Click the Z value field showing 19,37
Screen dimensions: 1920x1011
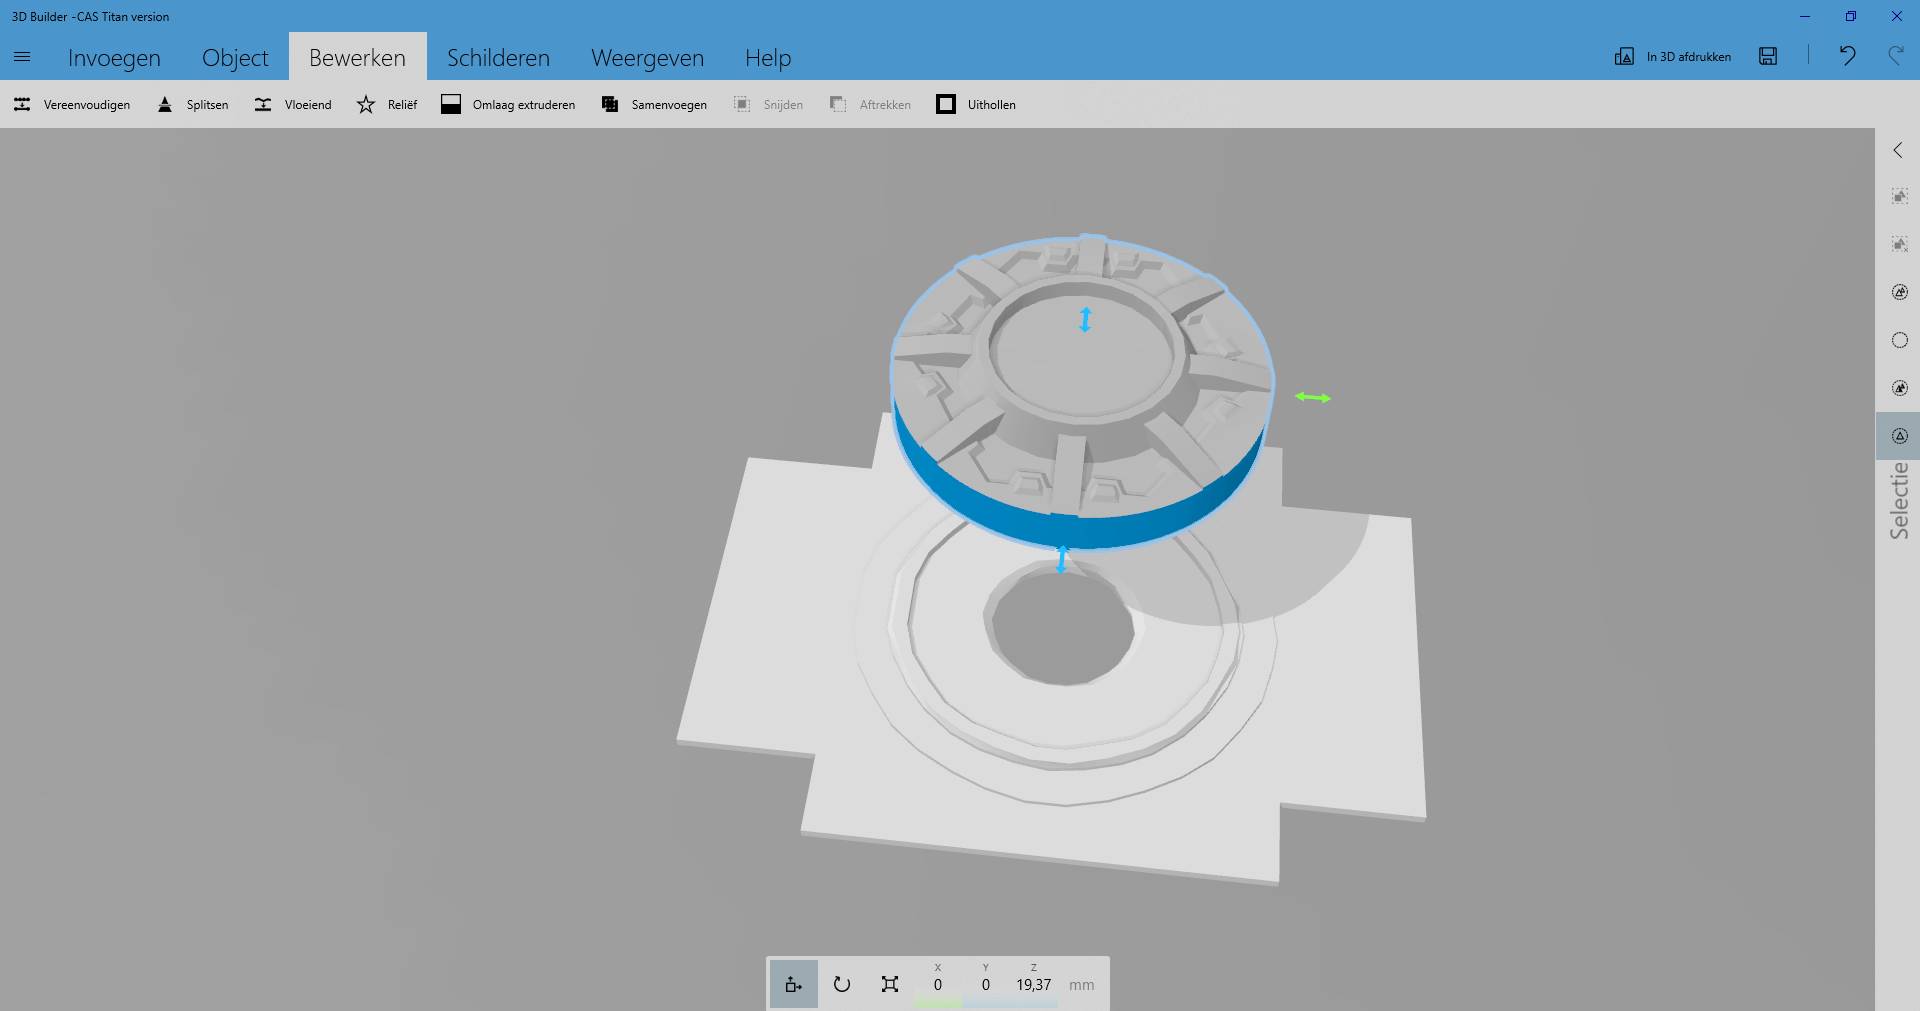pos(1034,984)
